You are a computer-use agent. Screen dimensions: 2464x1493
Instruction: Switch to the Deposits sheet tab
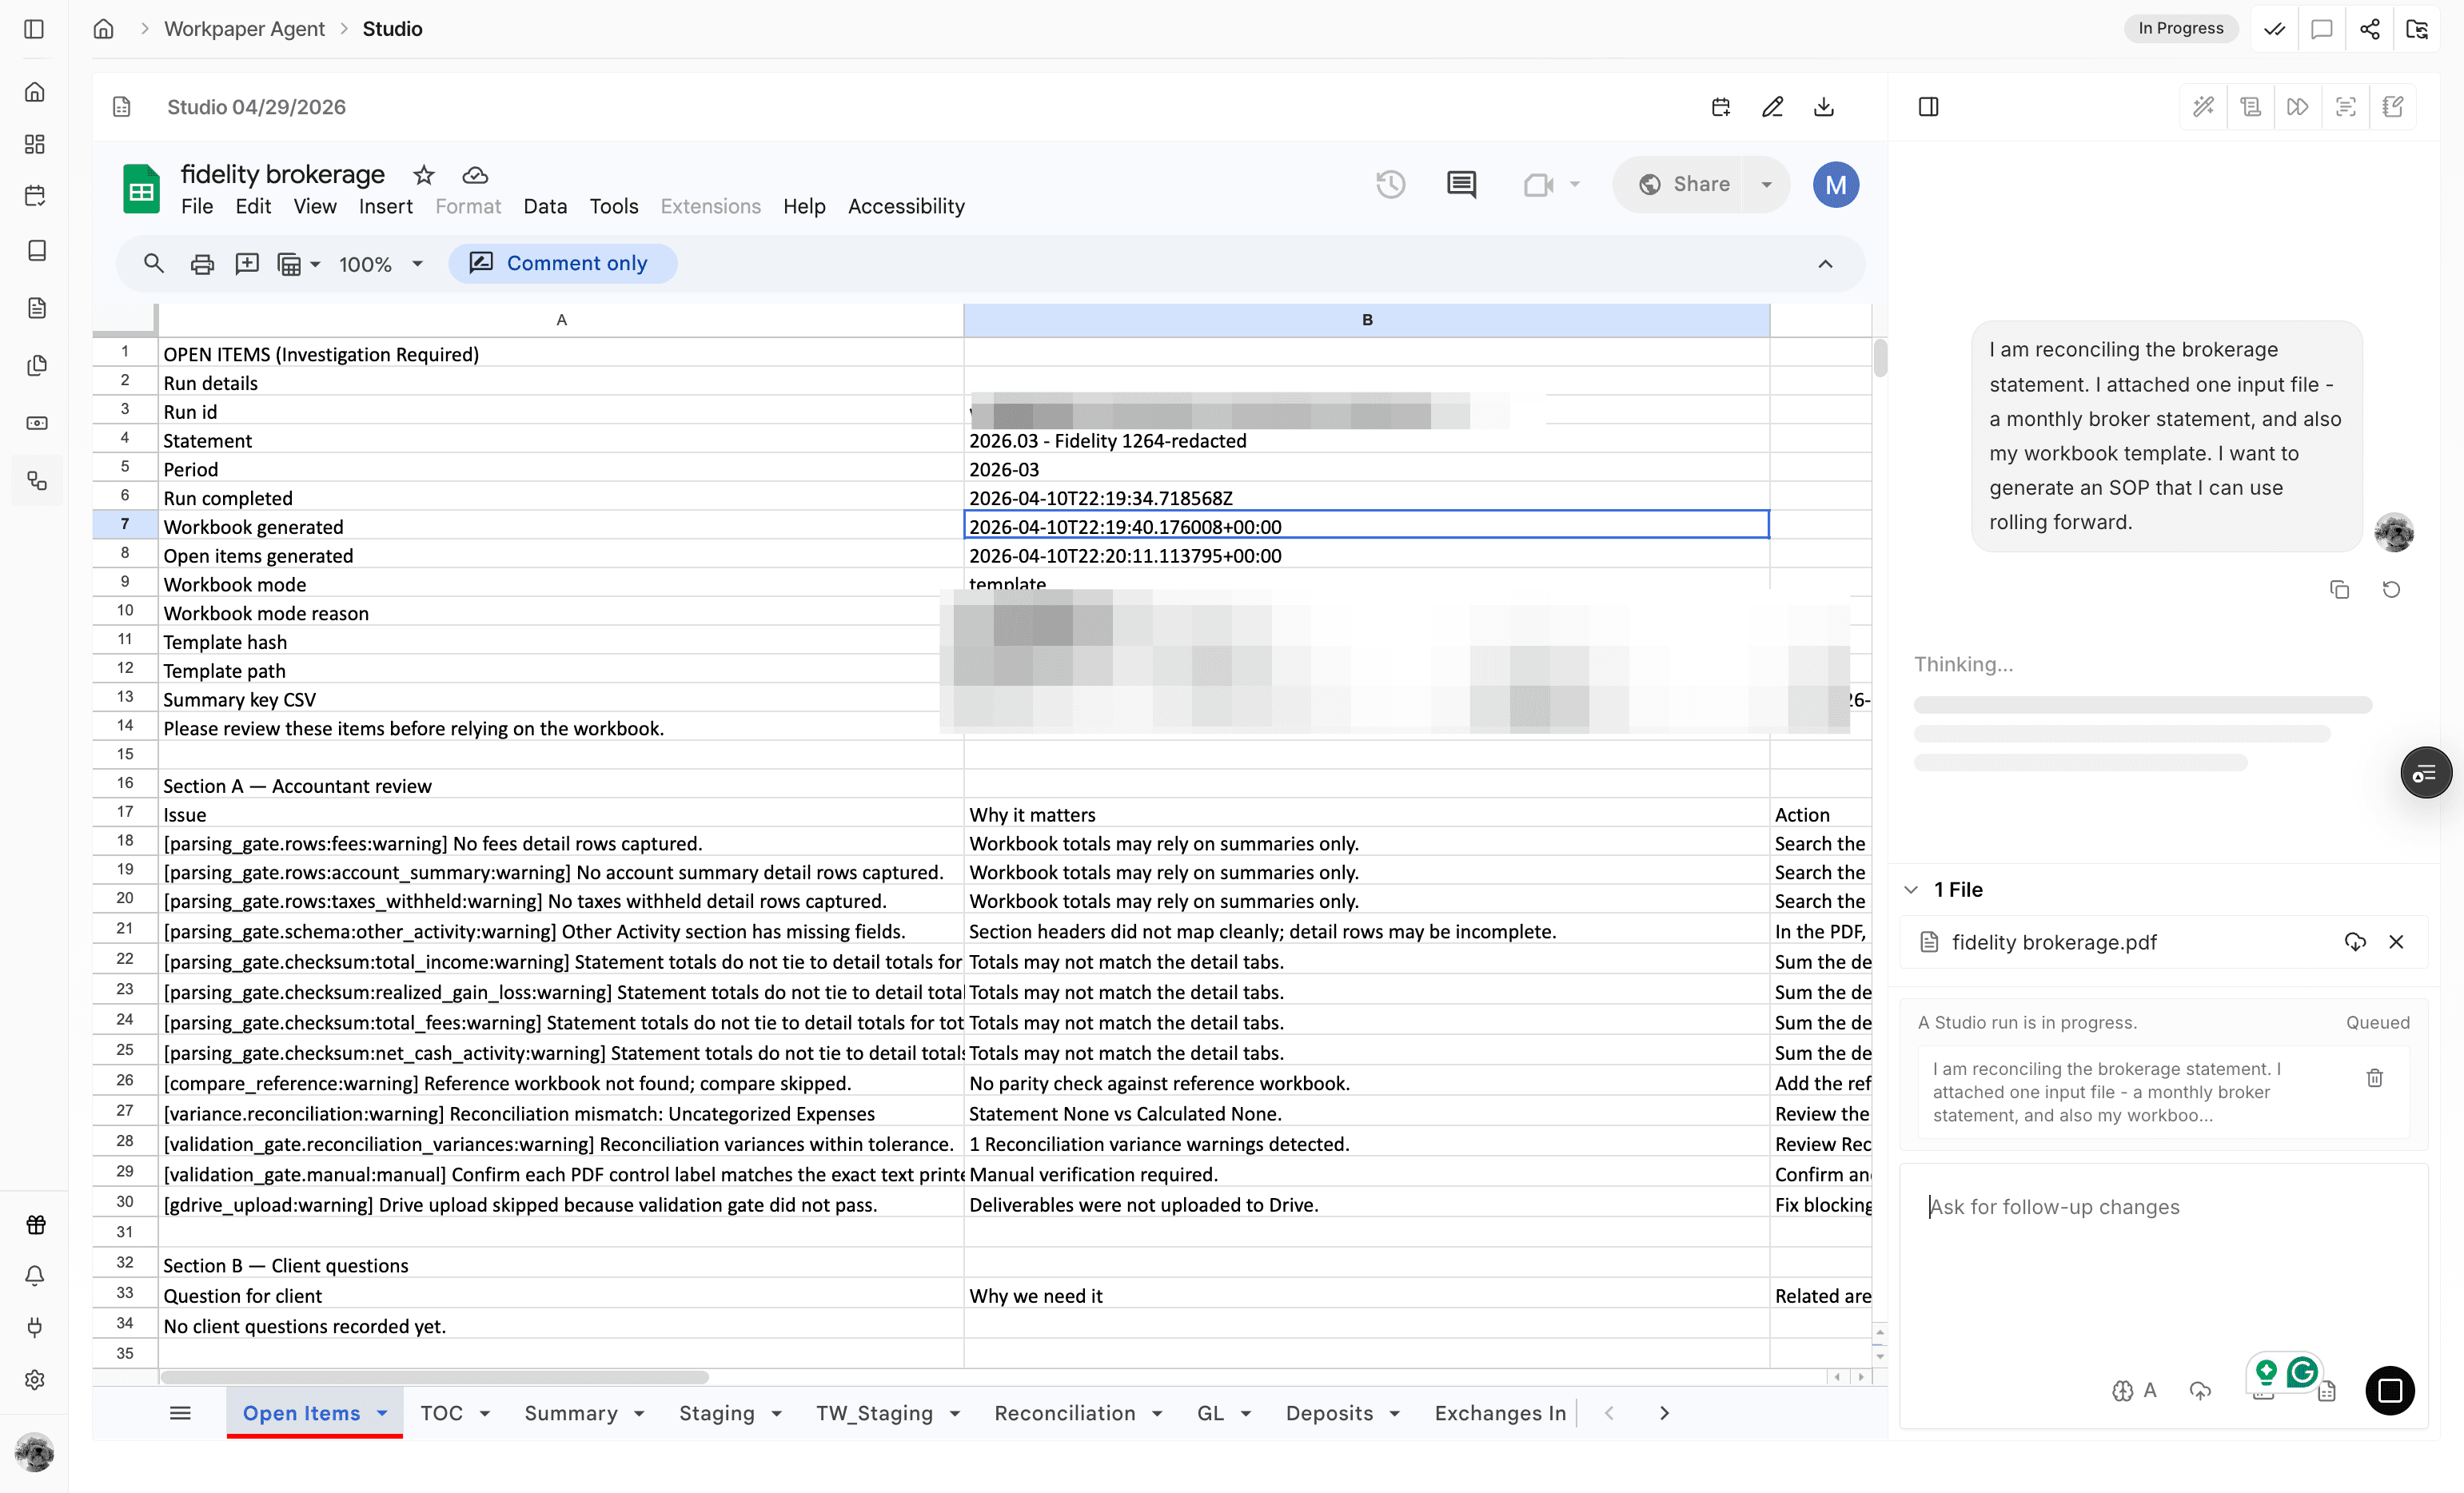(1329, 1414)
